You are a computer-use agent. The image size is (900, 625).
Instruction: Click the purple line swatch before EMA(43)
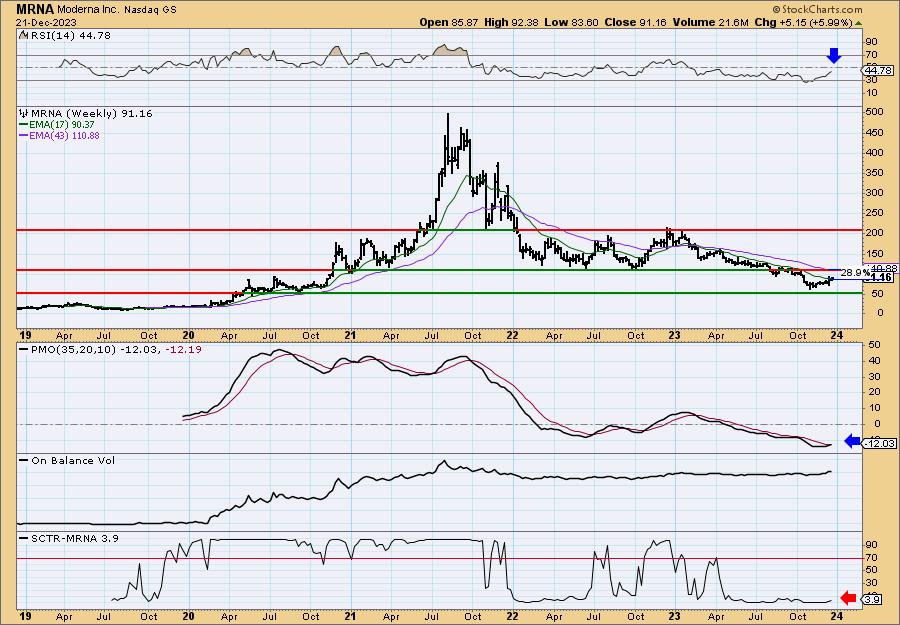pyautogui.click(x=24, y=135)
